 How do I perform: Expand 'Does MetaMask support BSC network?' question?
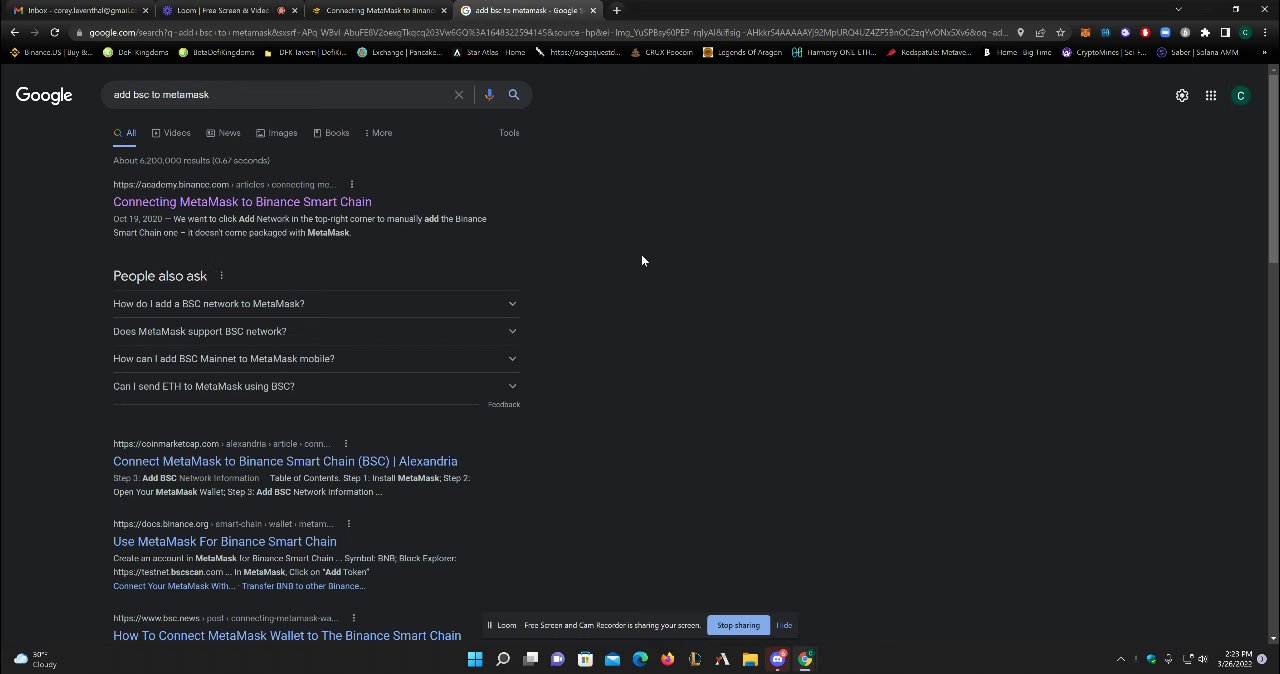coord(316,331)
